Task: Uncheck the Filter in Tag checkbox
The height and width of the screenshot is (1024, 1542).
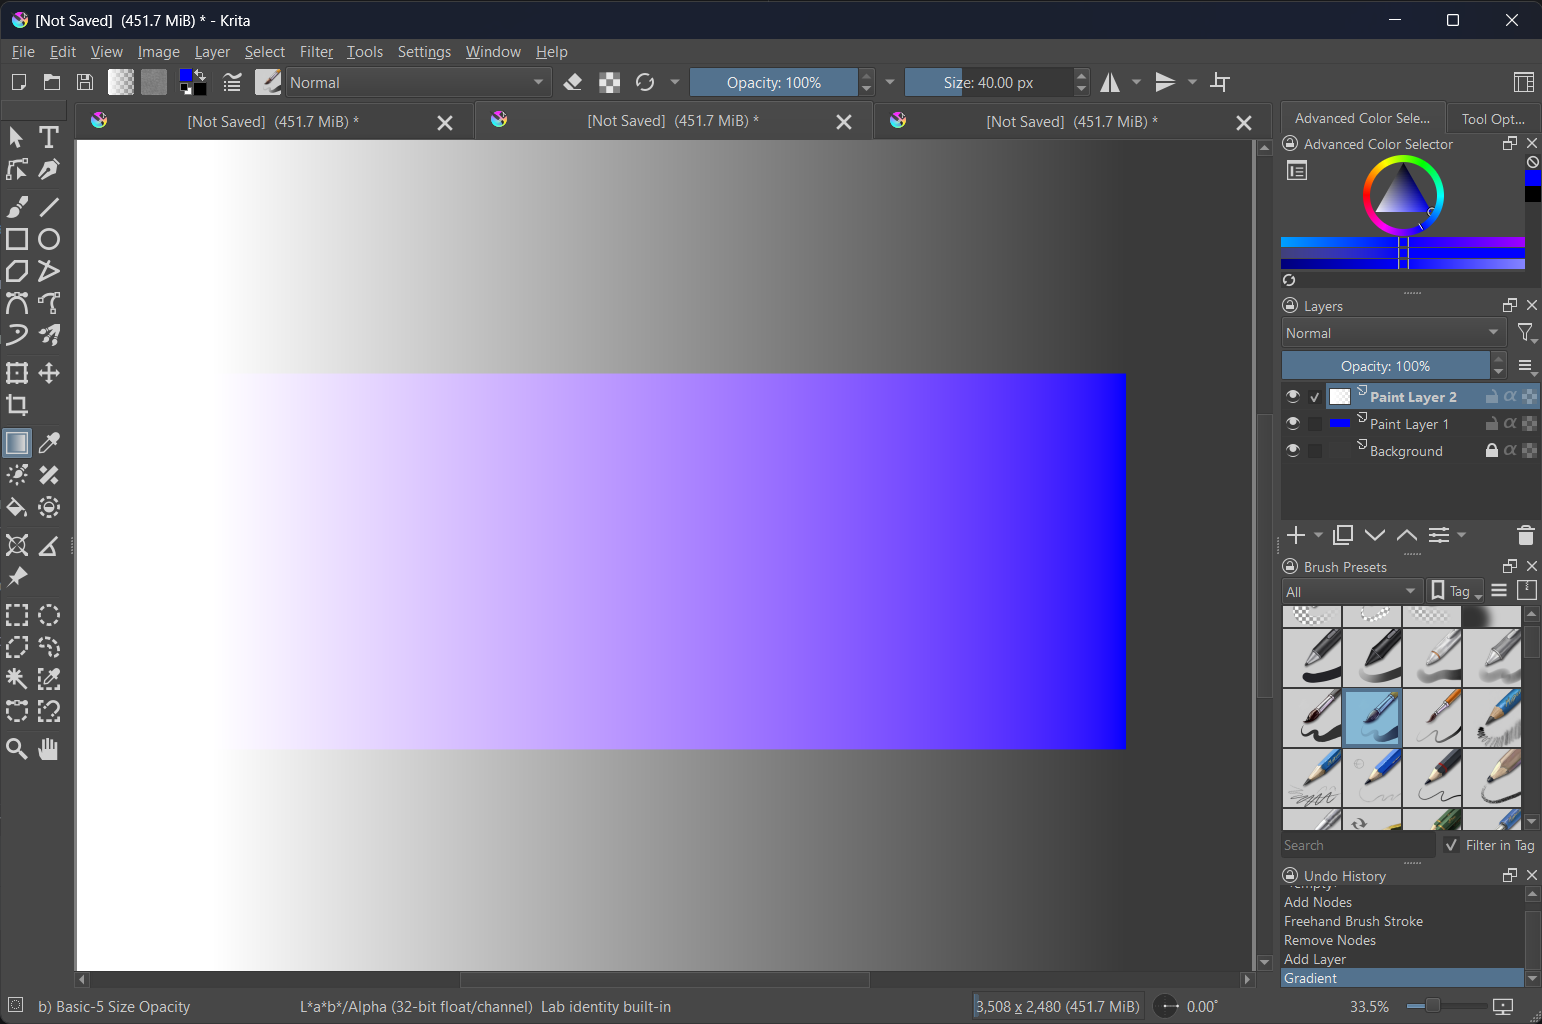Action: pos(1452,845)
